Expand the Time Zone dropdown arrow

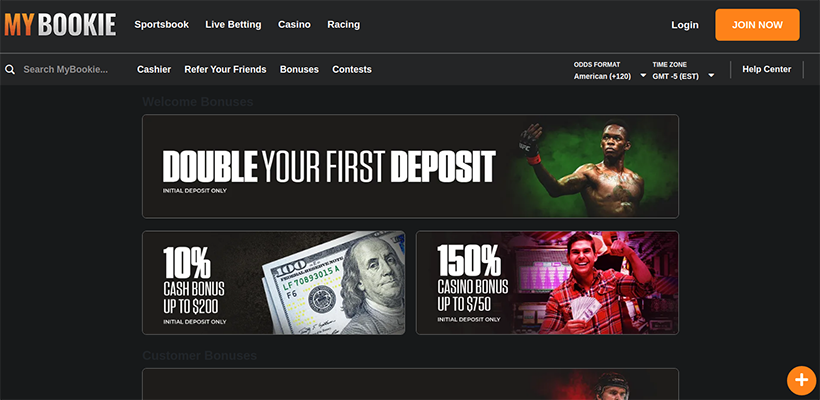[x=711, y=76]
